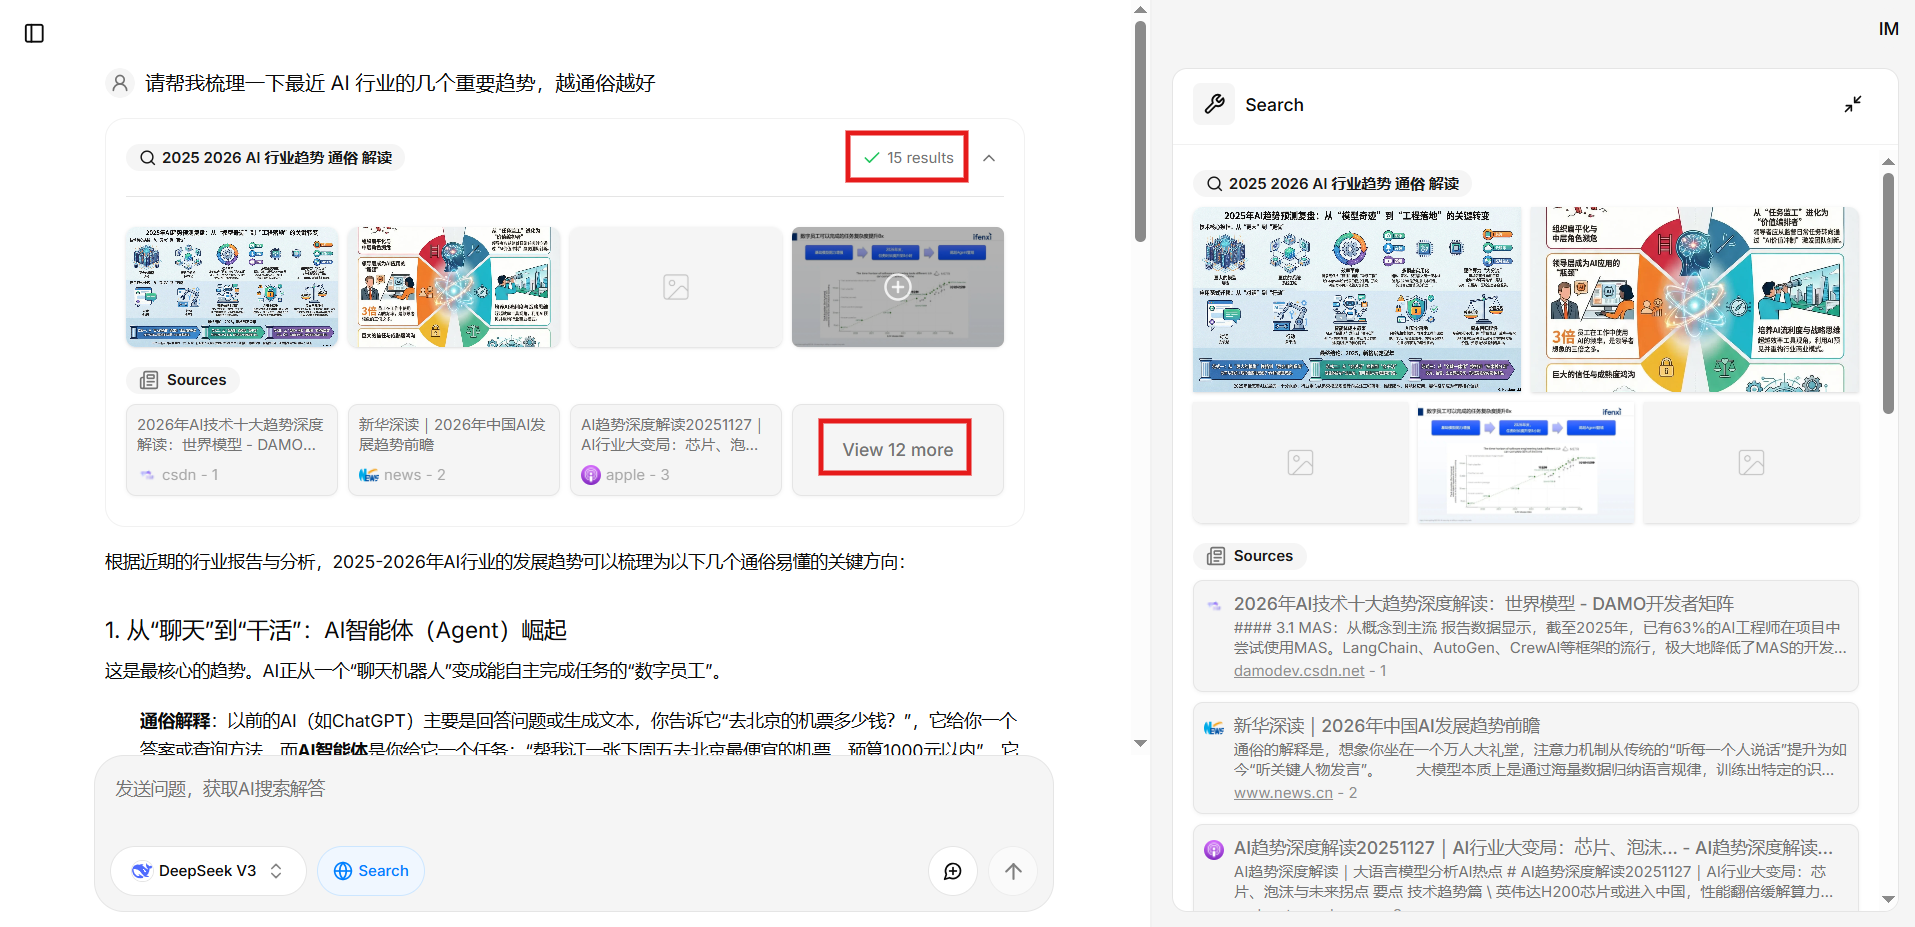Click the csdn favicon in first source card
This screenshot has width=1915, height=927.
click(147, 475)
